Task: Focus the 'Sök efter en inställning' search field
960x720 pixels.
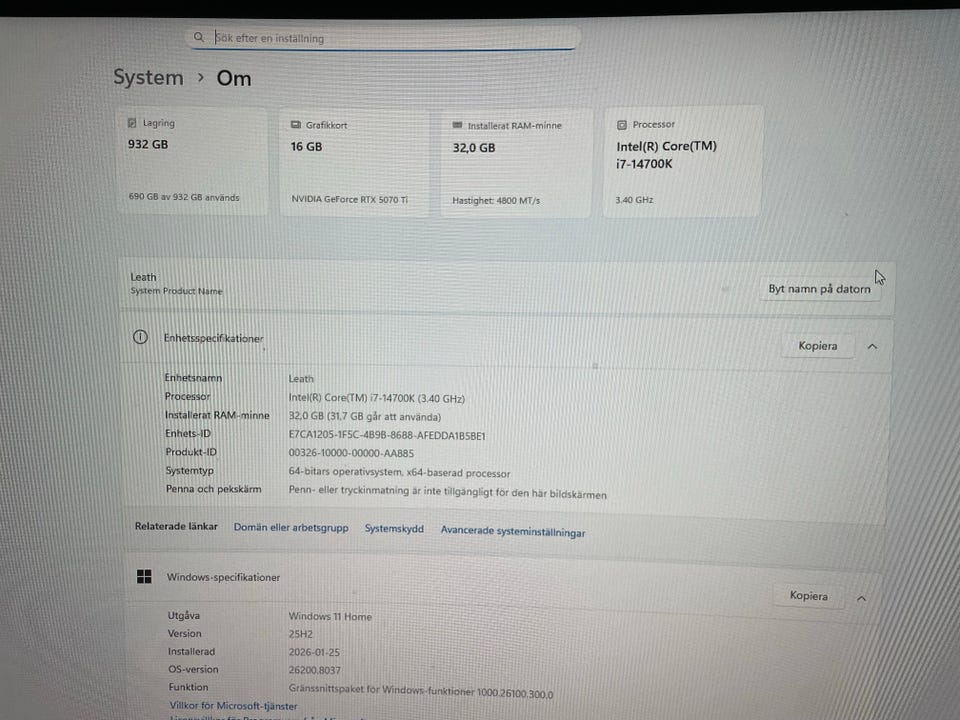Action: tap(383, 37)
